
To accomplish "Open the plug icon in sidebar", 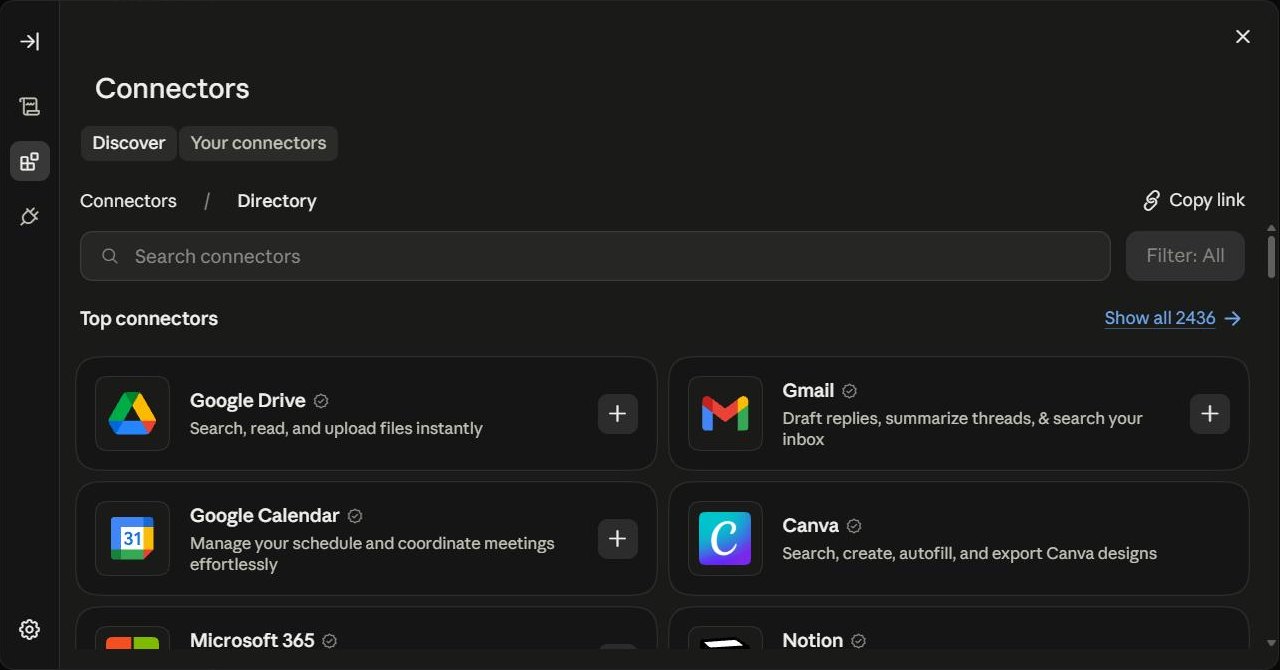I will point(29,216).
